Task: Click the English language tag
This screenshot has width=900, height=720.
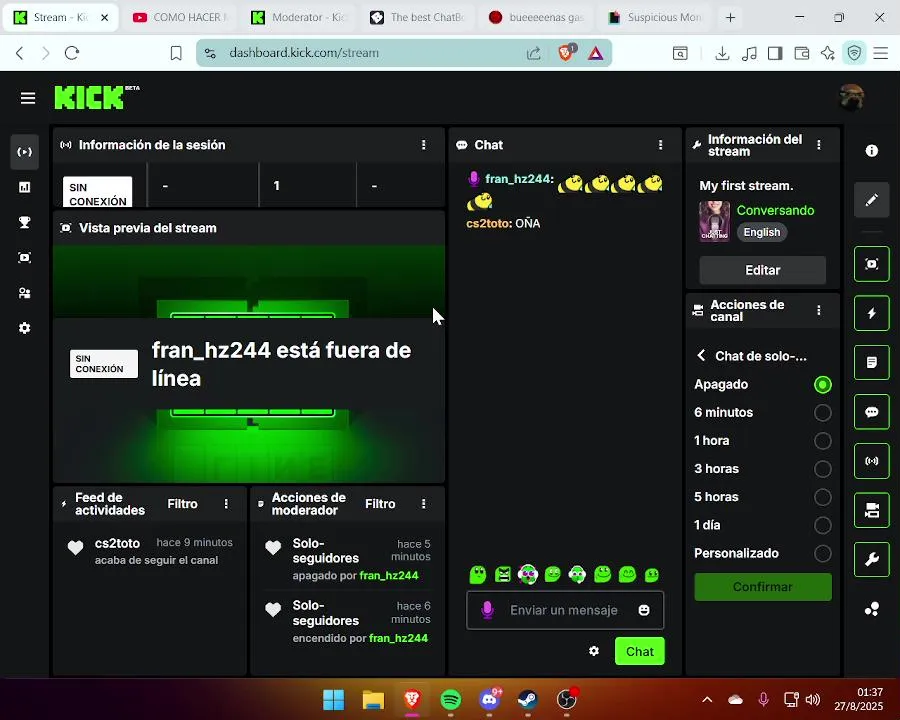Action: (762, 232)
